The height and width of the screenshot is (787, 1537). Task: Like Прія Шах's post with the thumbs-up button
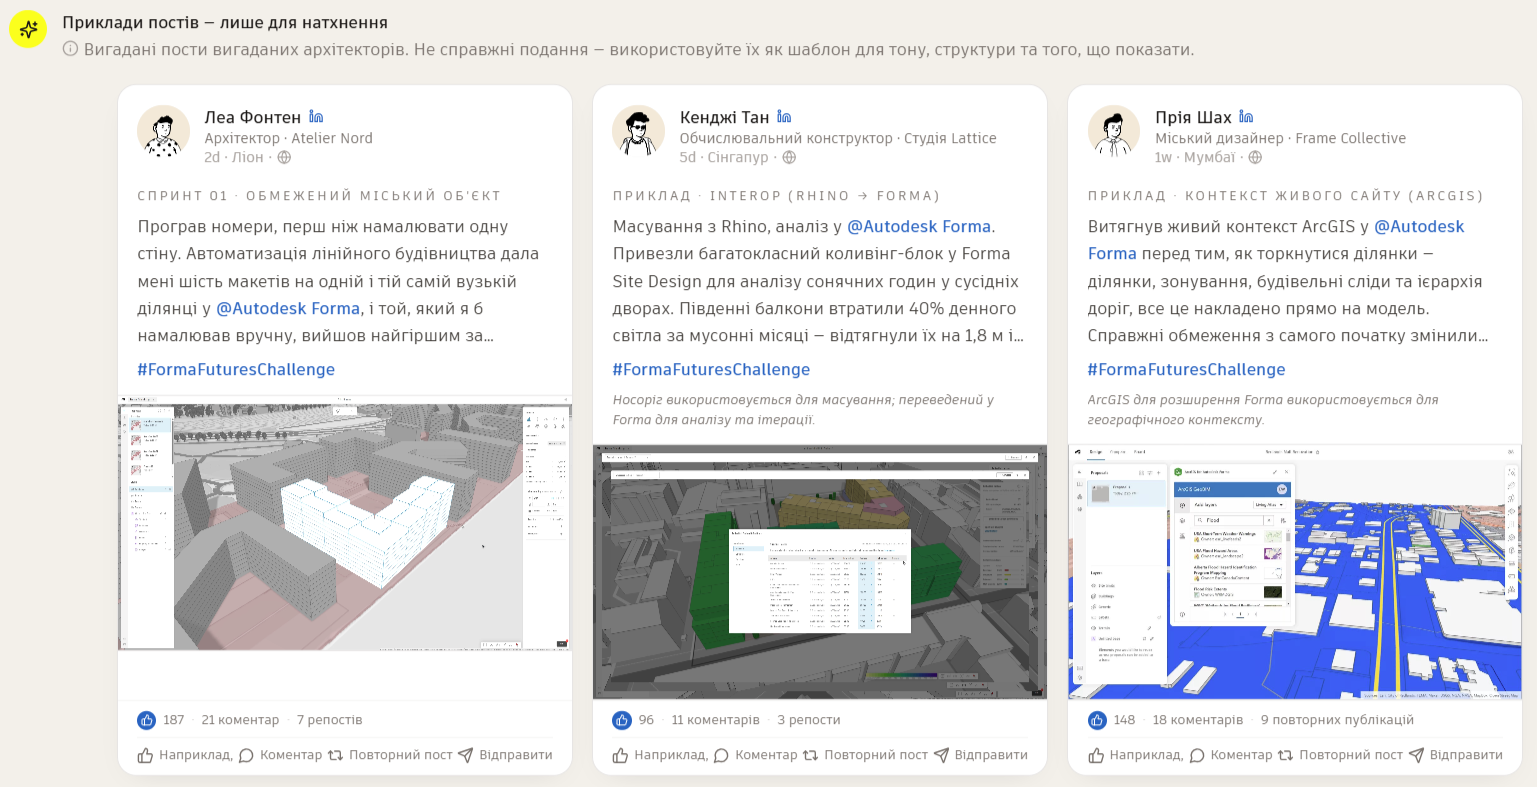tap(1135, 755)
